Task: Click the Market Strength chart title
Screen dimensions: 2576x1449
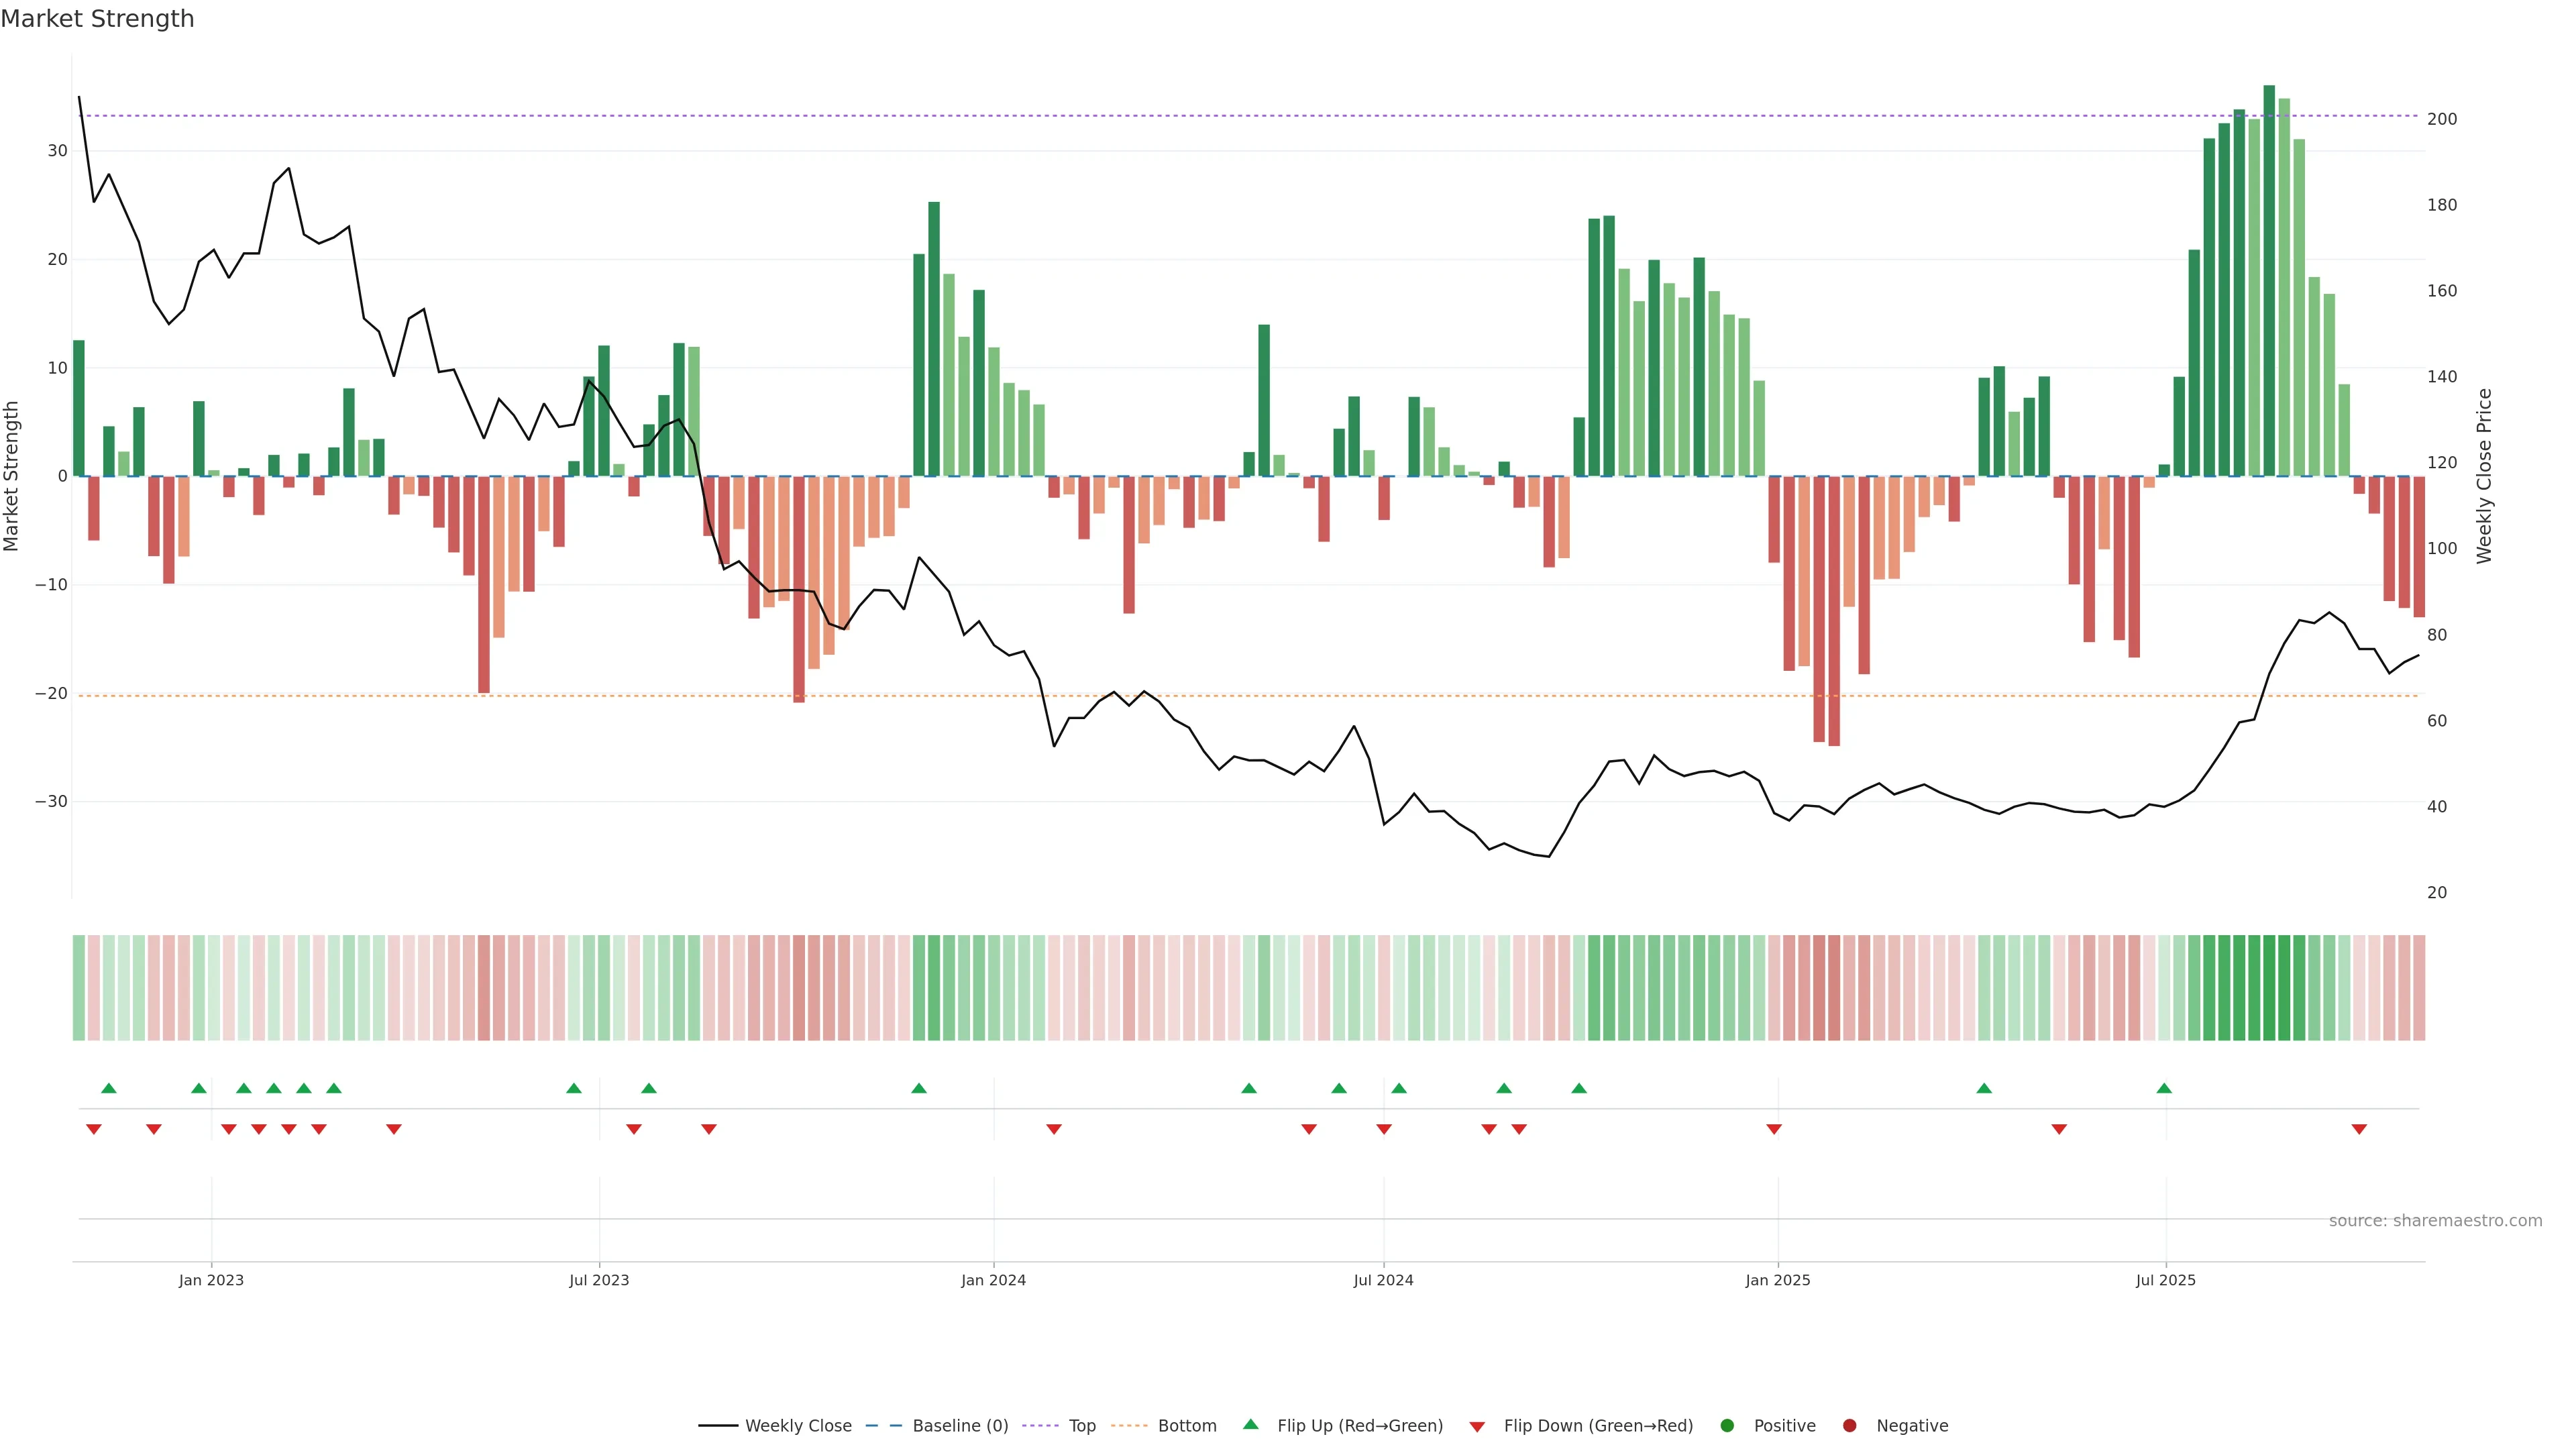Action: [97, 19]
